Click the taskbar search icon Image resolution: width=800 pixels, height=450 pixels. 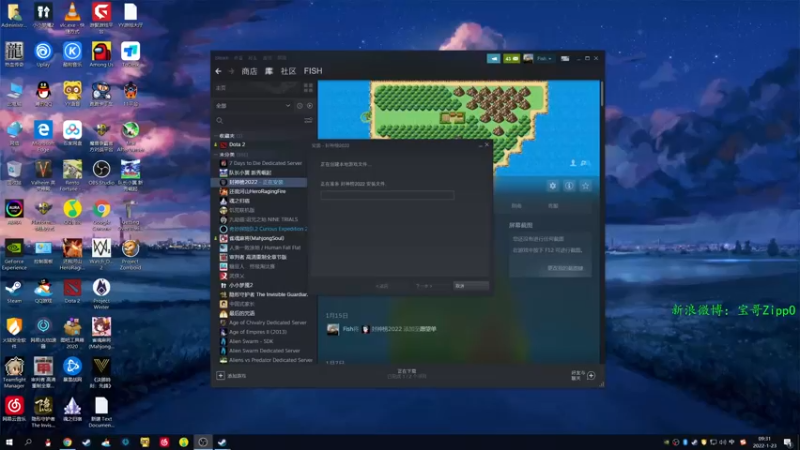click(28, 442)
